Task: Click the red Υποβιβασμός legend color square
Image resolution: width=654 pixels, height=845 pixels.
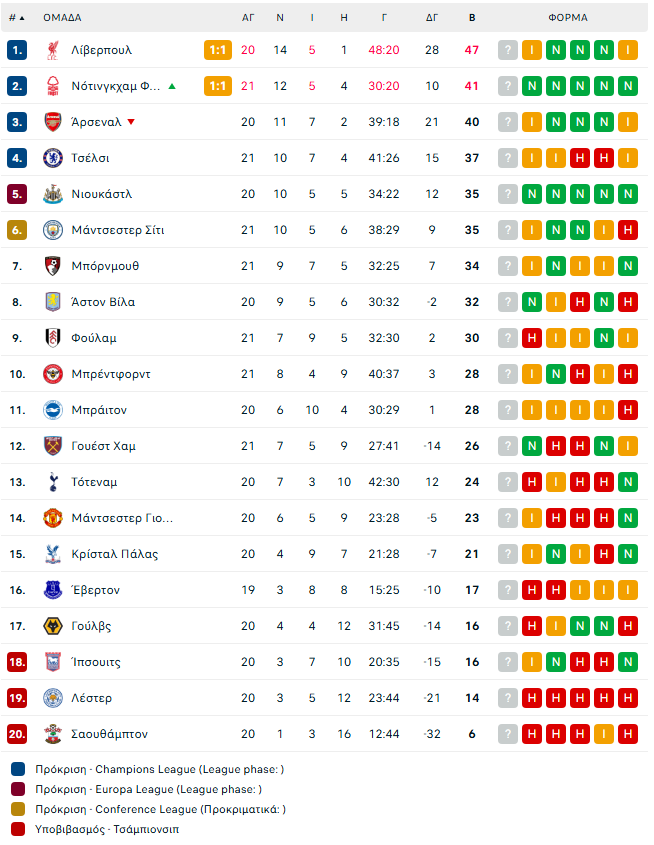Action: click(18, 829)
